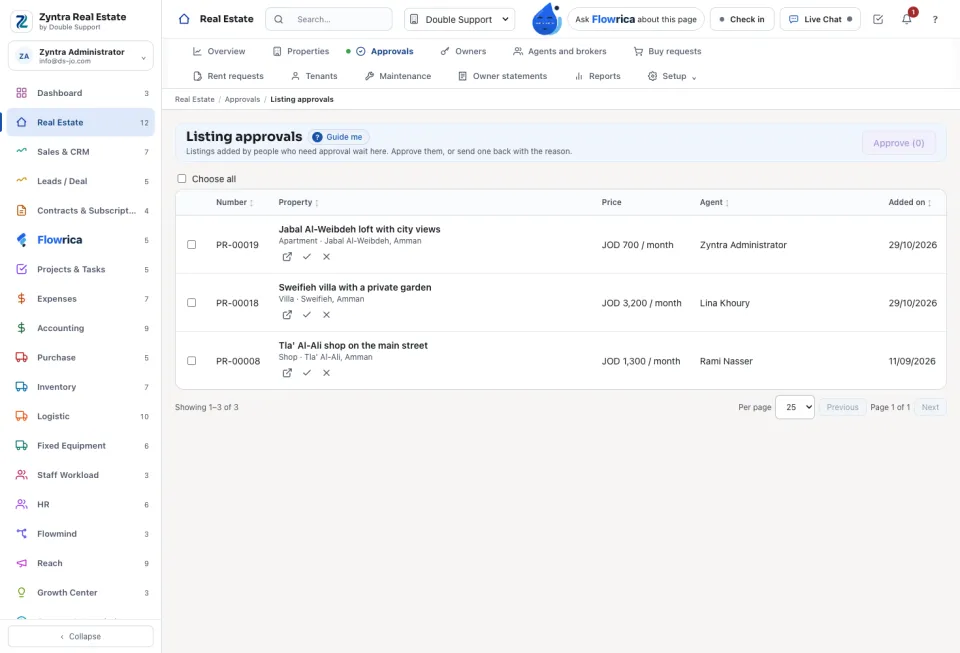The image size is (960, 653).
Task: Sort by Property column
Action: [x=298, y=202]
